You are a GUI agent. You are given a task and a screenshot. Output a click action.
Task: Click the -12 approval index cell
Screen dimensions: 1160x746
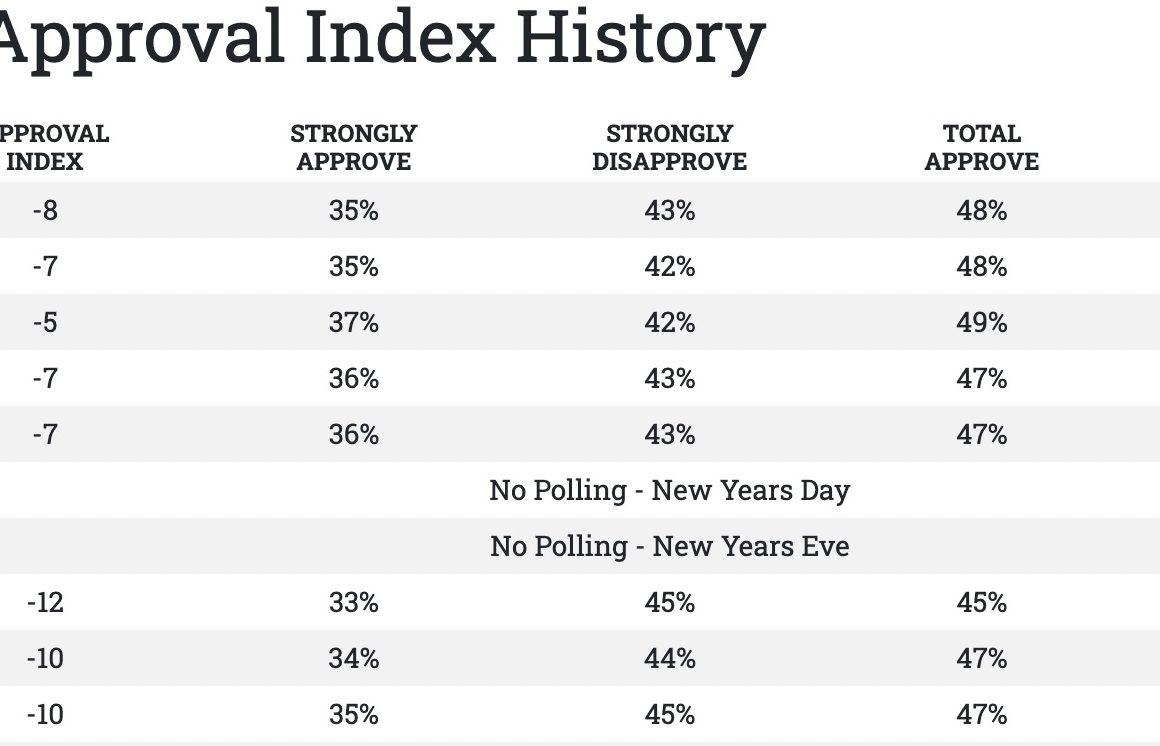pos(45,603)
